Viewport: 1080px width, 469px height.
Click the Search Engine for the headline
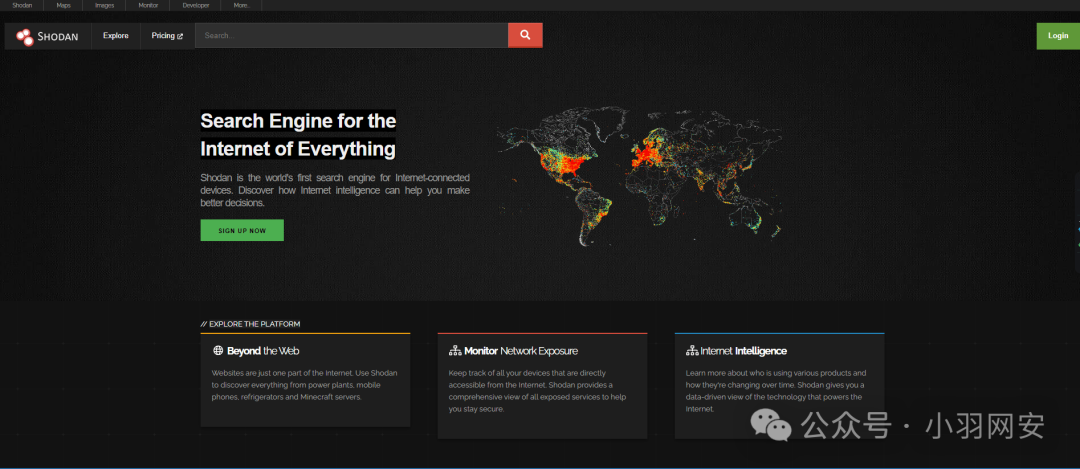[298, 121]
